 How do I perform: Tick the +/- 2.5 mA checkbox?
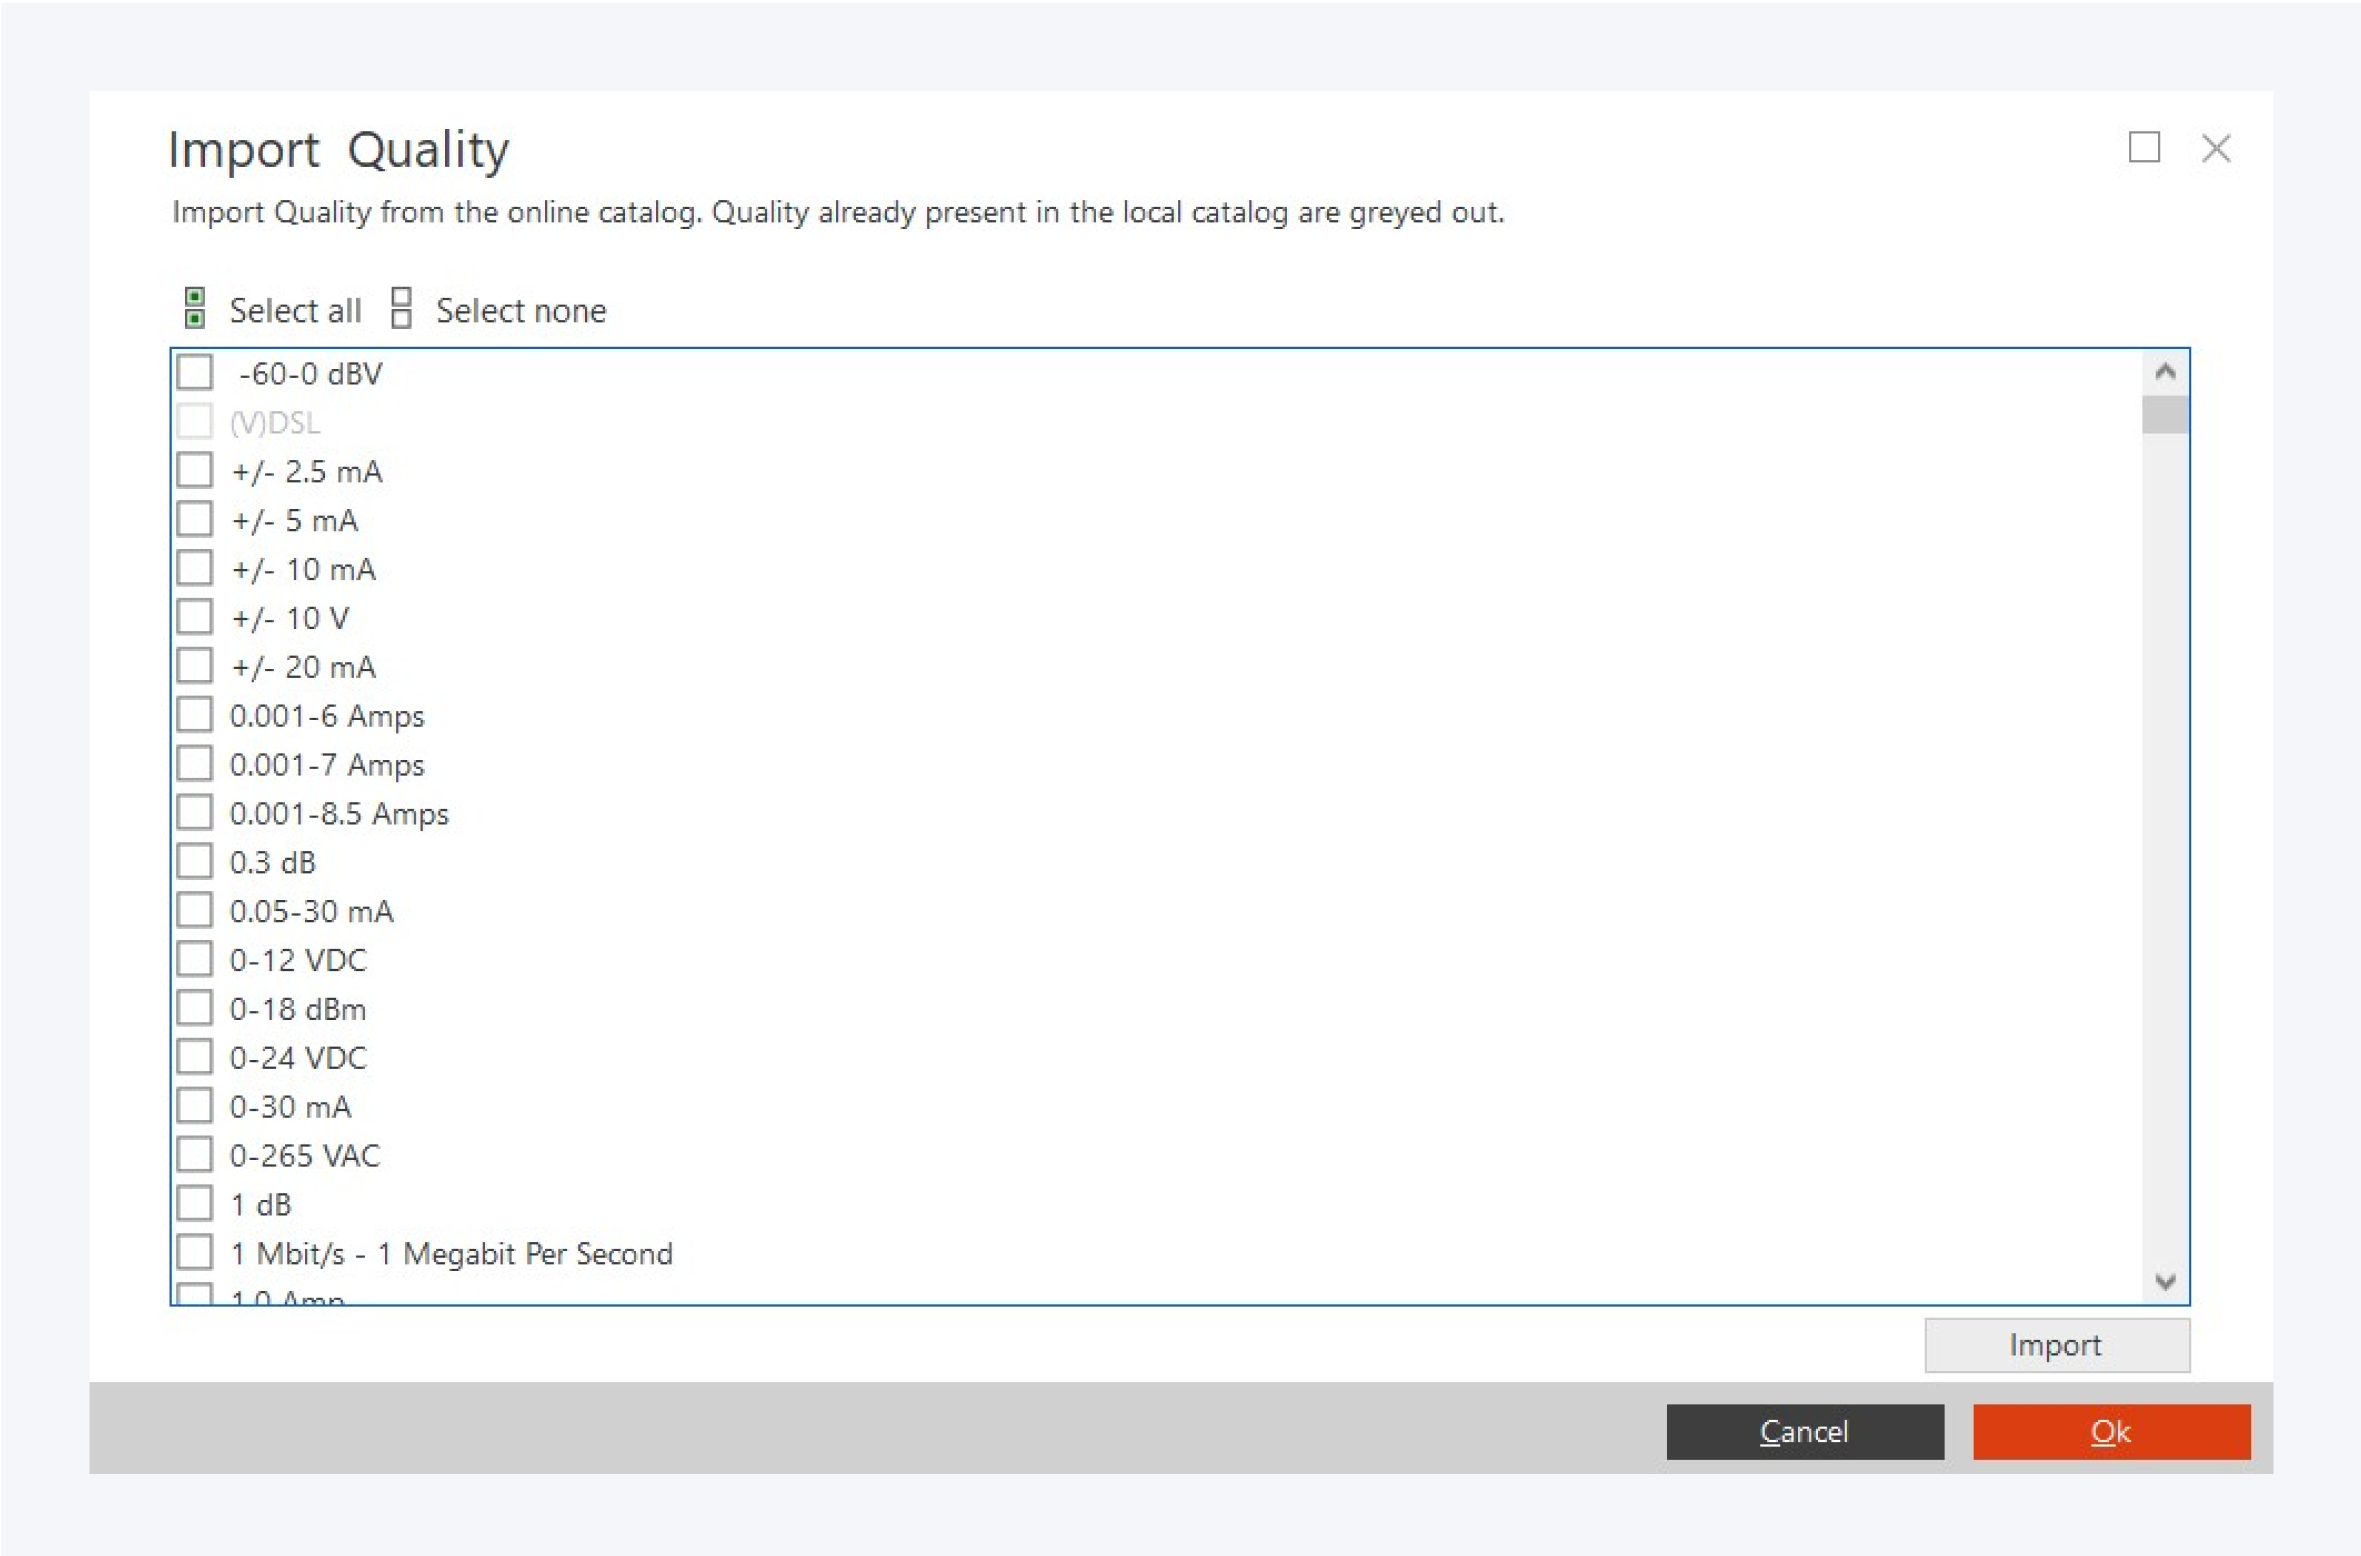tap(195, 470)
